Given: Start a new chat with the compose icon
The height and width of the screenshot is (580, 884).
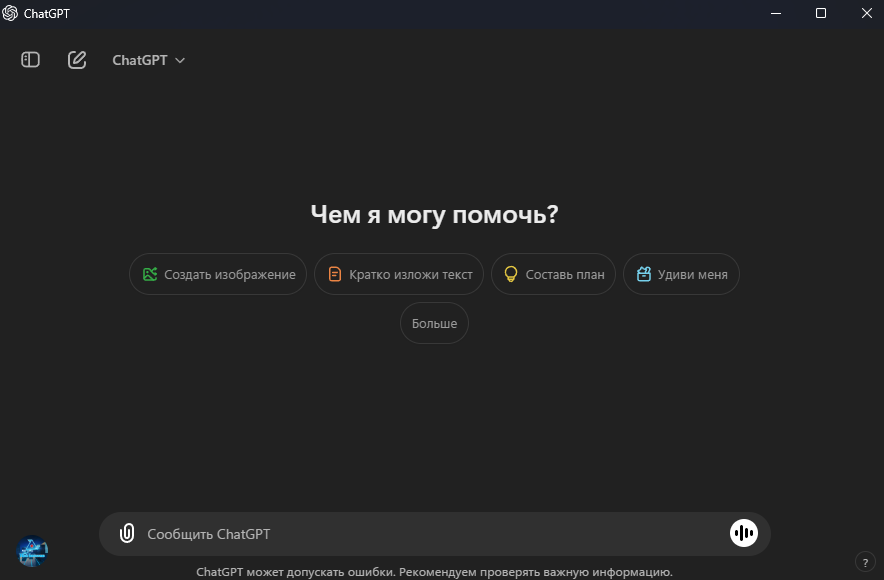Looking at the screenshot, I should pyautogui.click(x=77, y=60).
